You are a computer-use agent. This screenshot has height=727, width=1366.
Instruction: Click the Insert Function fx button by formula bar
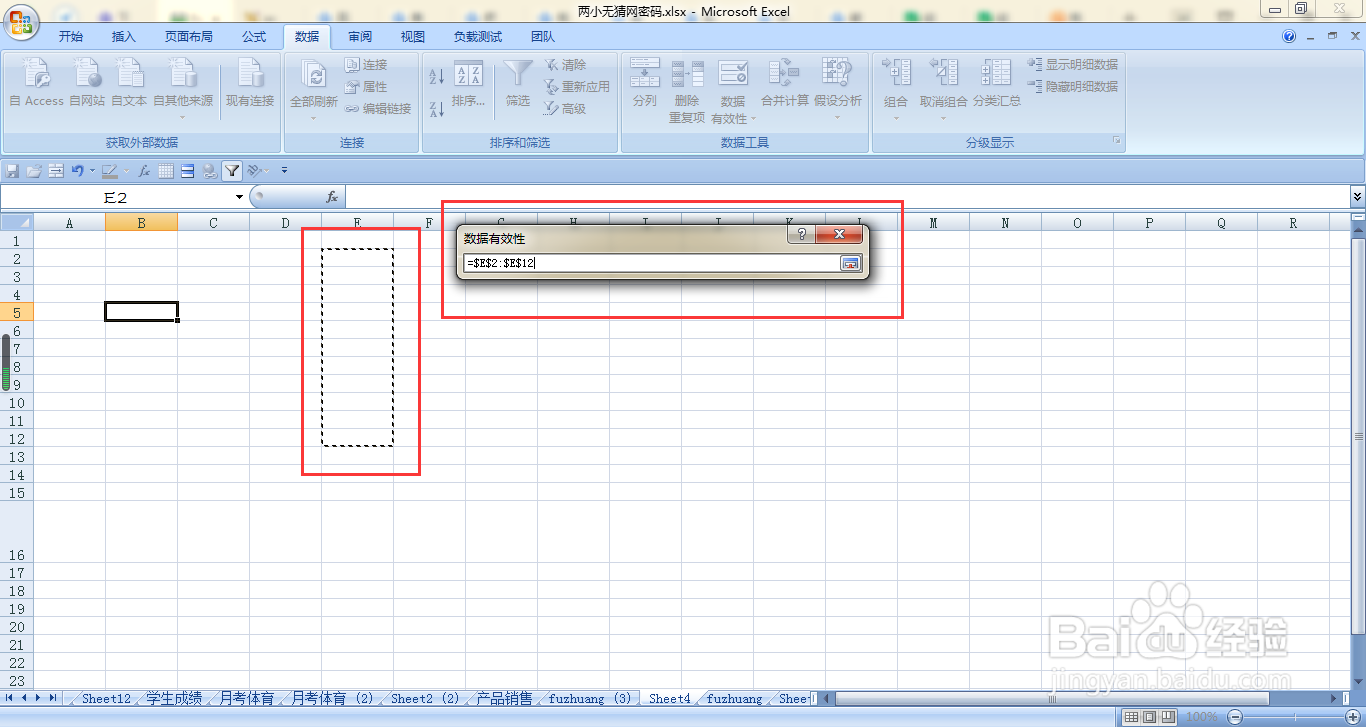coord(332,198)
